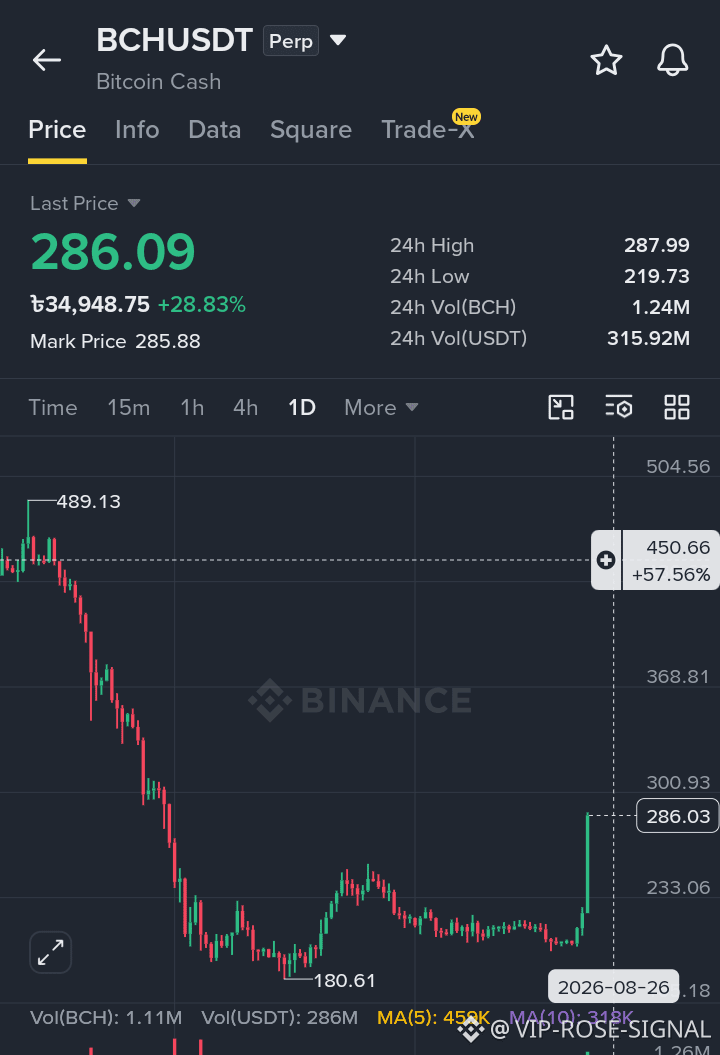Tap the Perp contract type badge

coord(291,40)
